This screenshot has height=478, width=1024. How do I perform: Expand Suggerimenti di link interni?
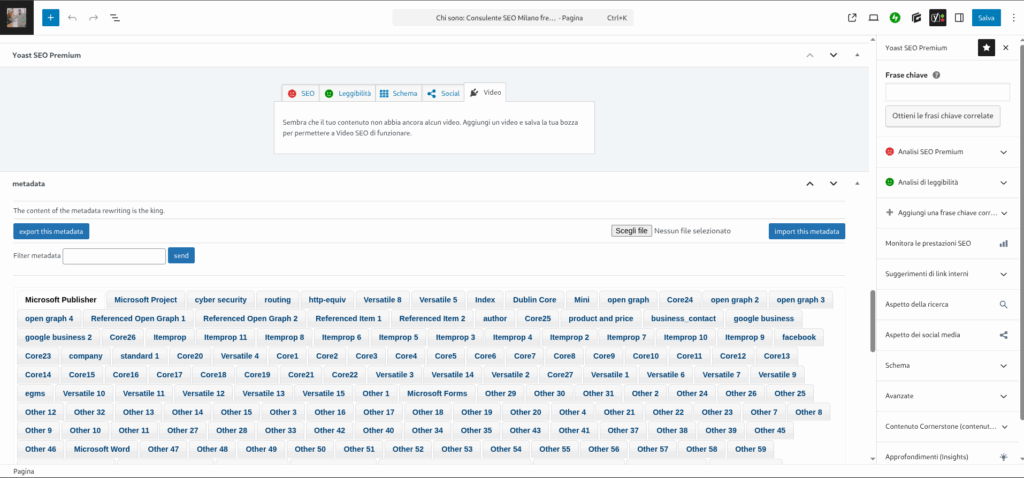[x=946, y=274]
